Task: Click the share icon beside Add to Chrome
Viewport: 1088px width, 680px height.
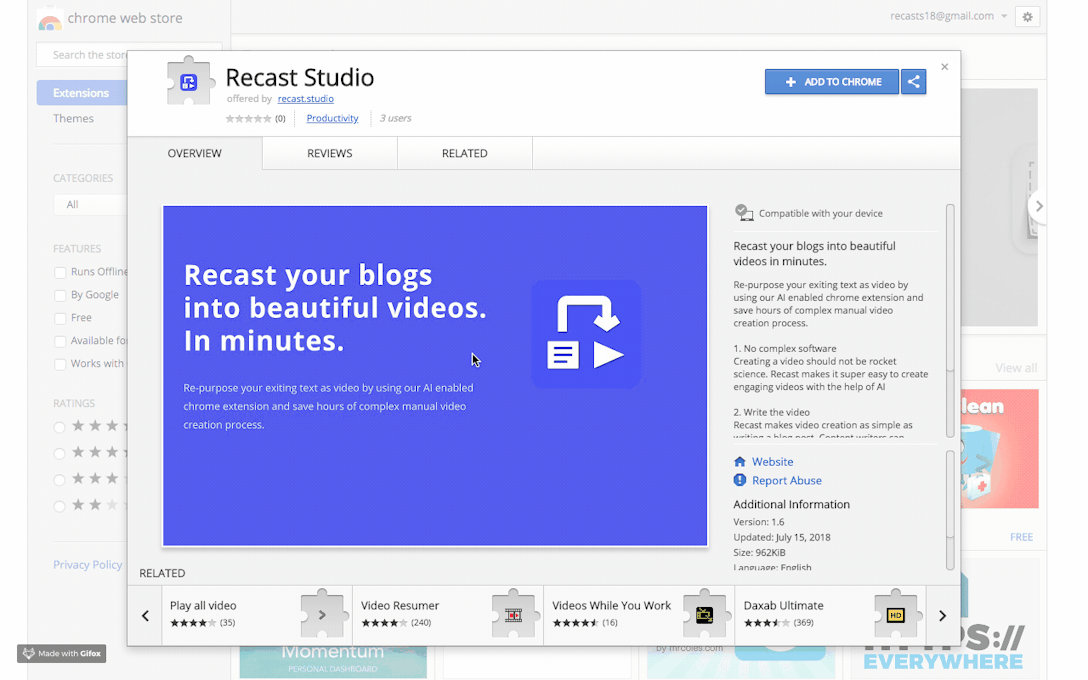Action: click(913, 82)
